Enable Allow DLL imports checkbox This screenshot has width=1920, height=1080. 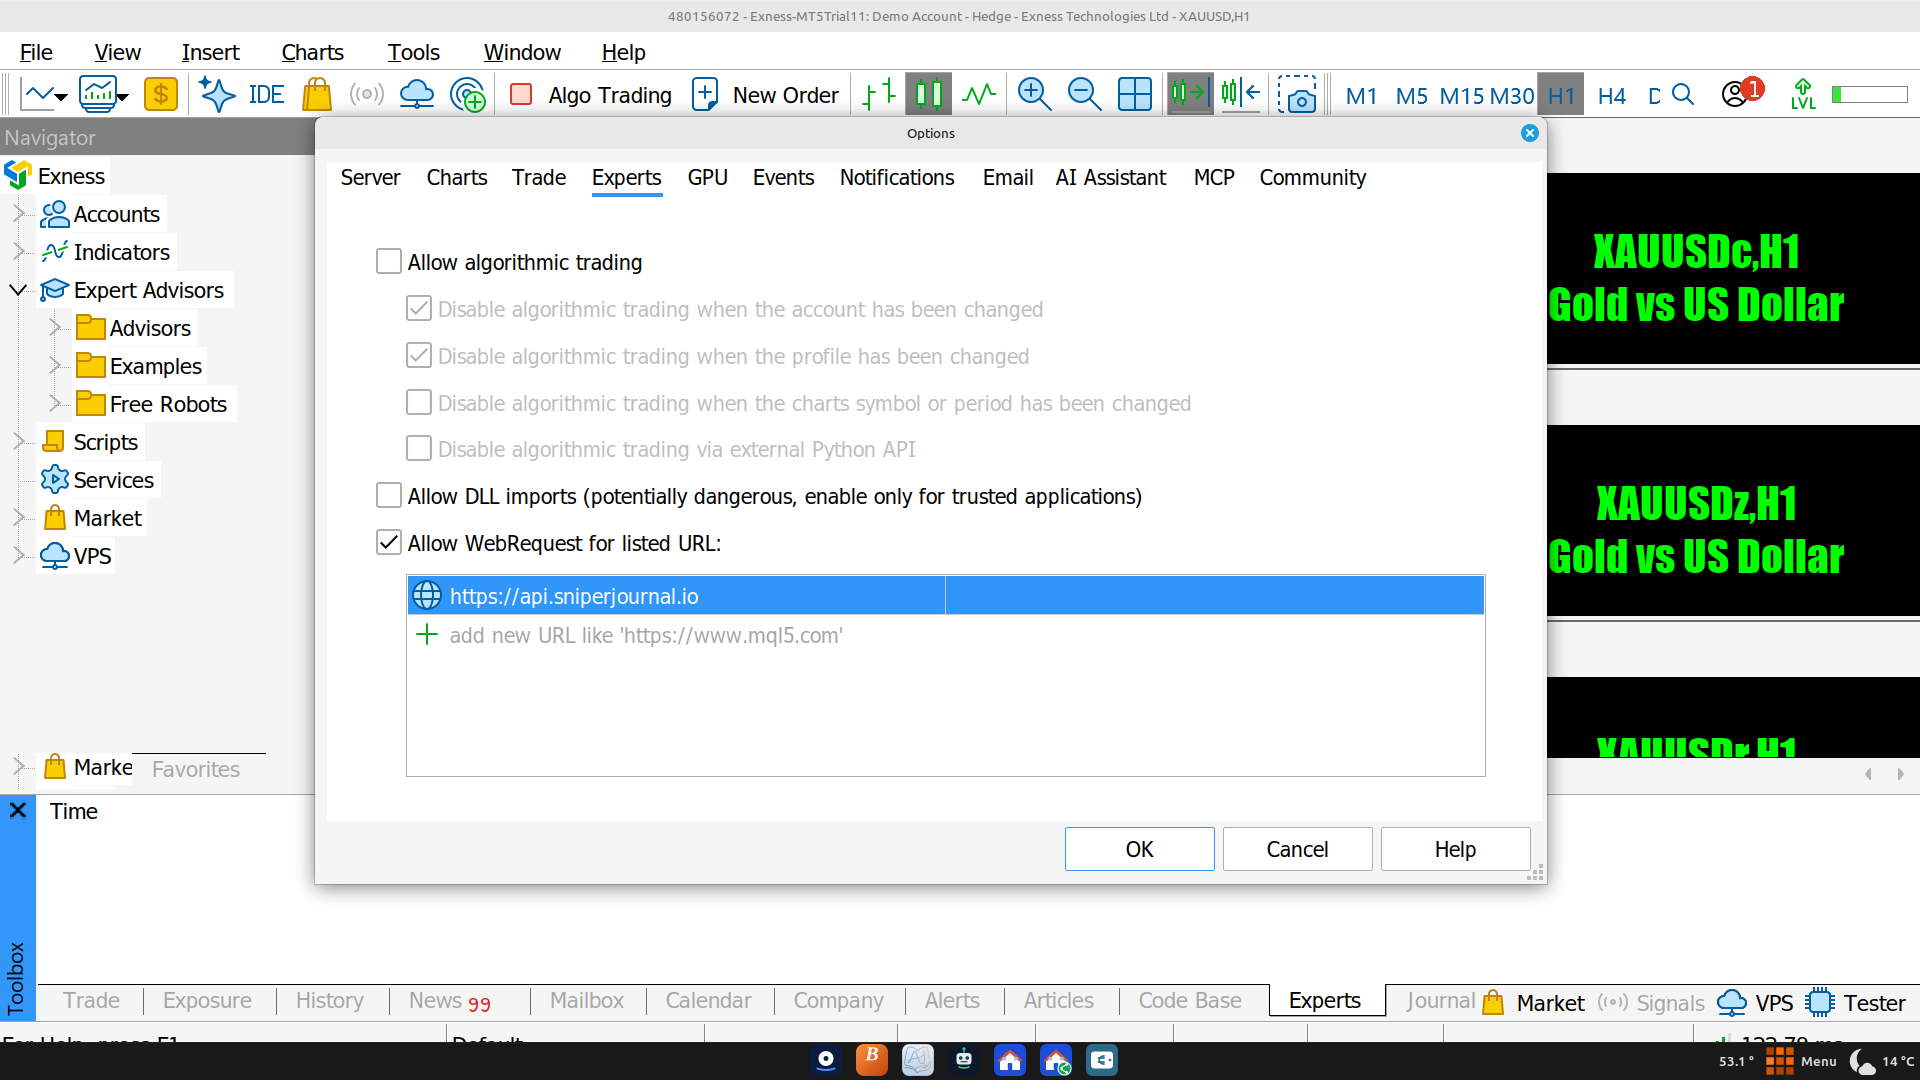pos(389,496)
